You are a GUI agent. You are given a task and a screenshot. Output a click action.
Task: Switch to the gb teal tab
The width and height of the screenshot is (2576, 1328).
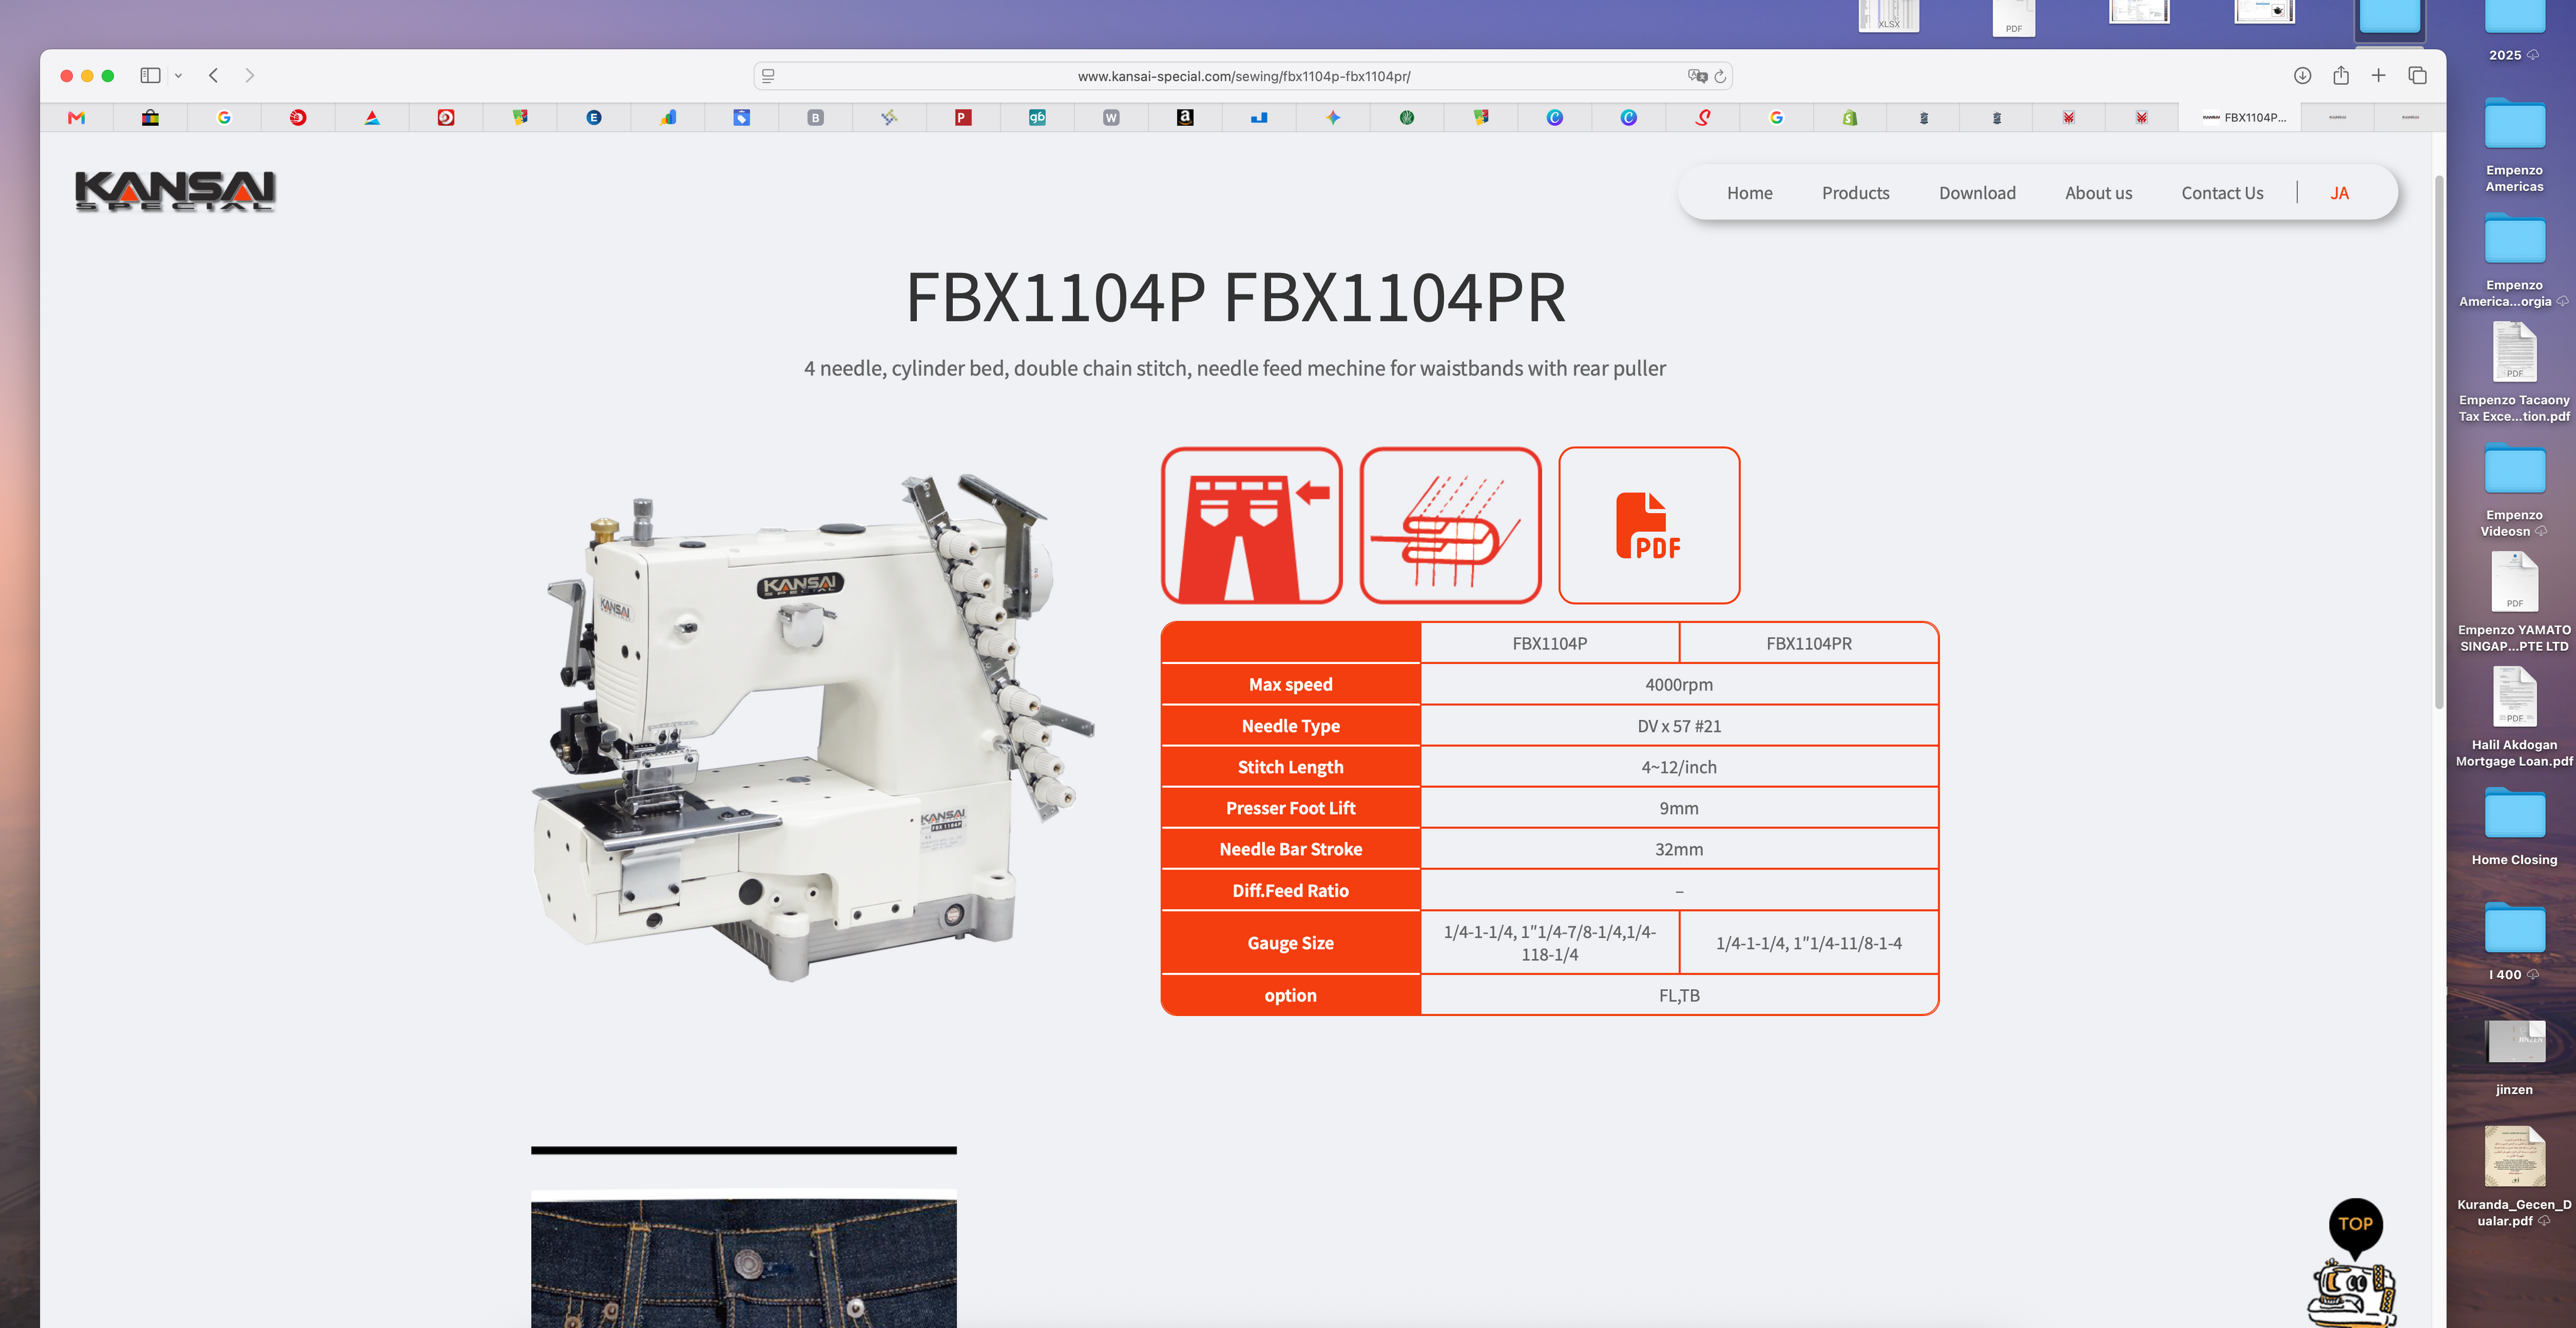click(x=1037, y=118)
